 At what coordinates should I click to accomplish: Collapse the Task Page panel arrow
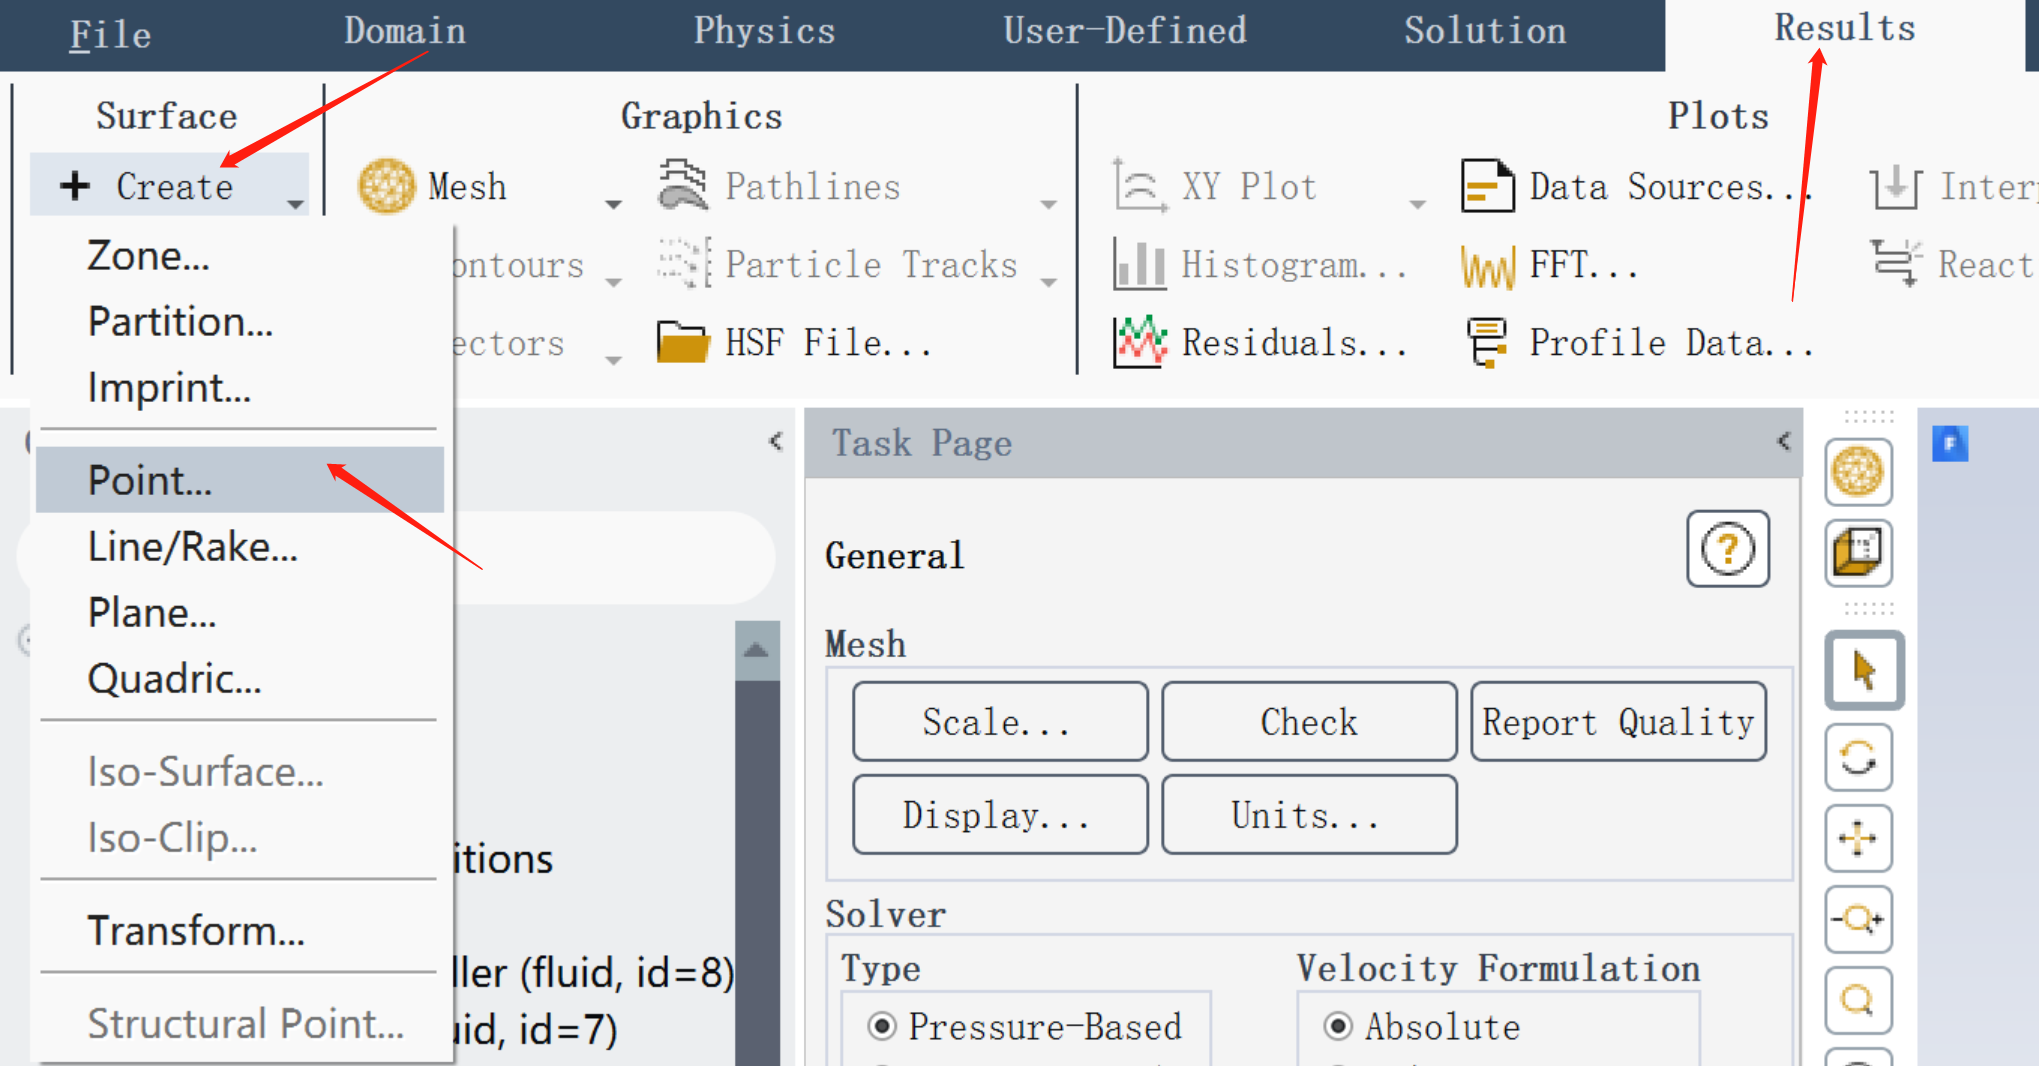pos(1783,441)
